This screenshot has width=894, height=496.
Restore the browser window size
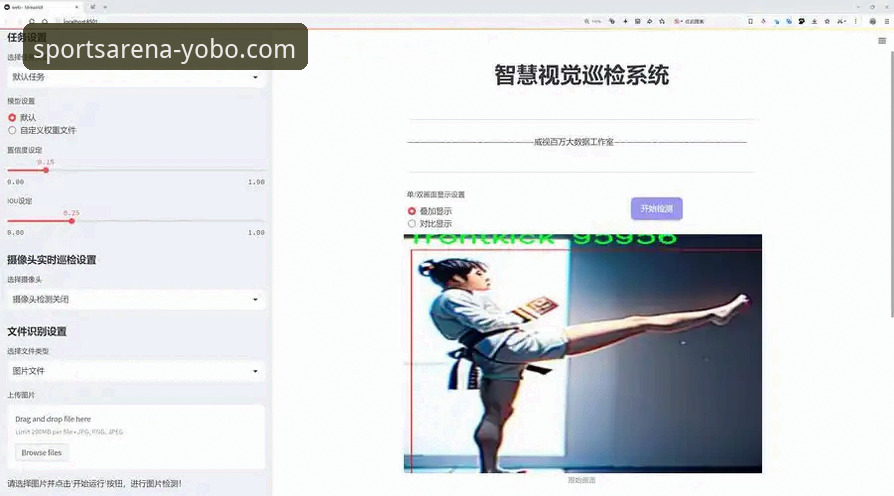[x=872, y=7]
